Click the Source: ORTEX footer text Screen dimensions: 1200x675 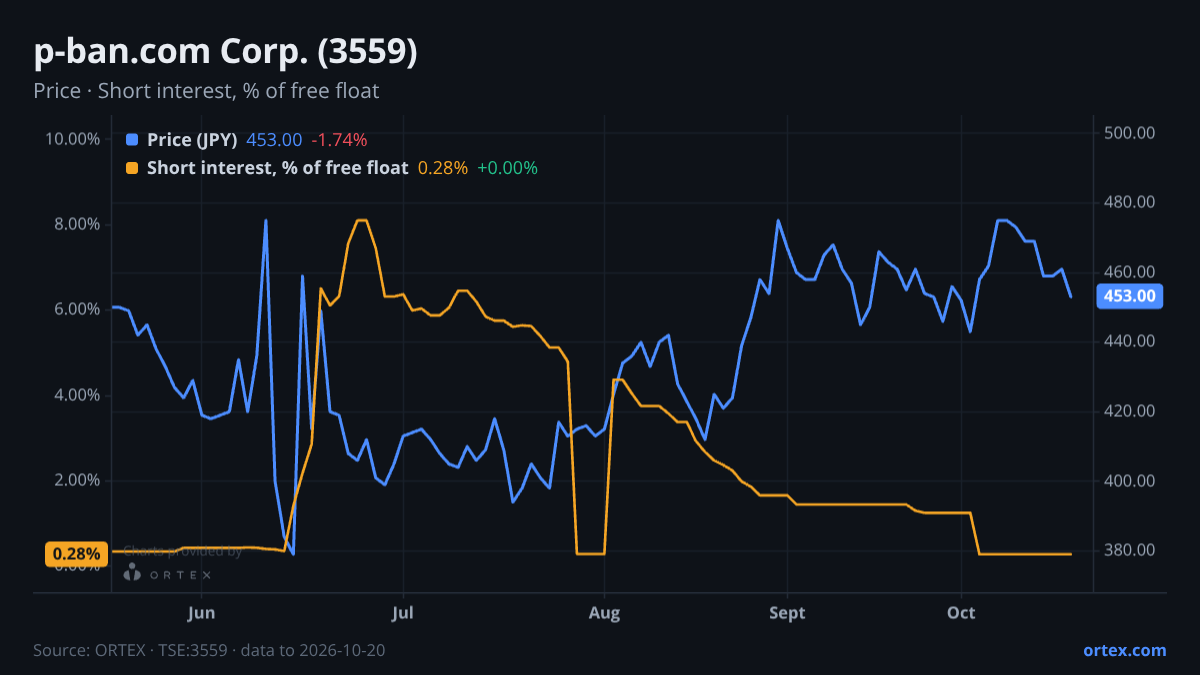(209, 650)
